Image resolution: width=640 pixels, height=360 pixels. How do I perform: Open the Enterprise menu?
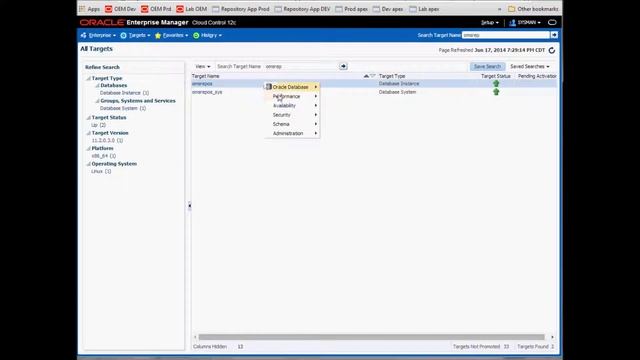pyautogui.click(x=98, y=36)
